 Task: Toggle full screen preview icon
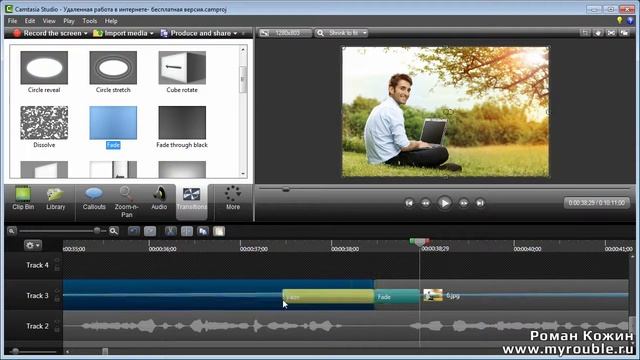[x=611, y=33]
